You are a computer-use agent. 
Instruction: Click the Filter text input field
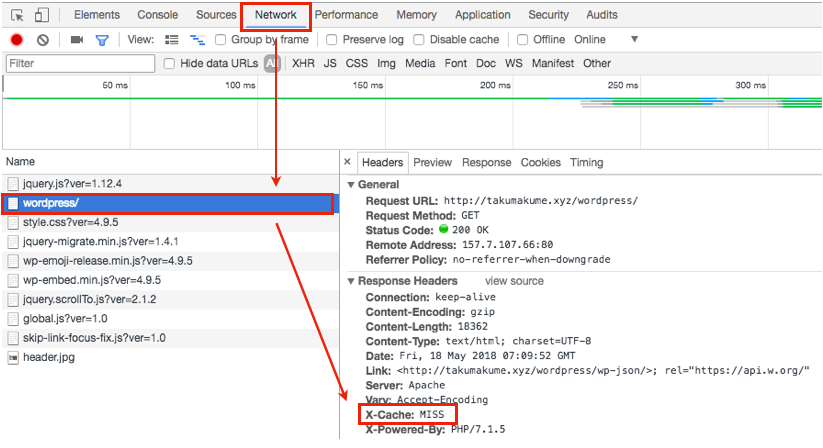80,63
